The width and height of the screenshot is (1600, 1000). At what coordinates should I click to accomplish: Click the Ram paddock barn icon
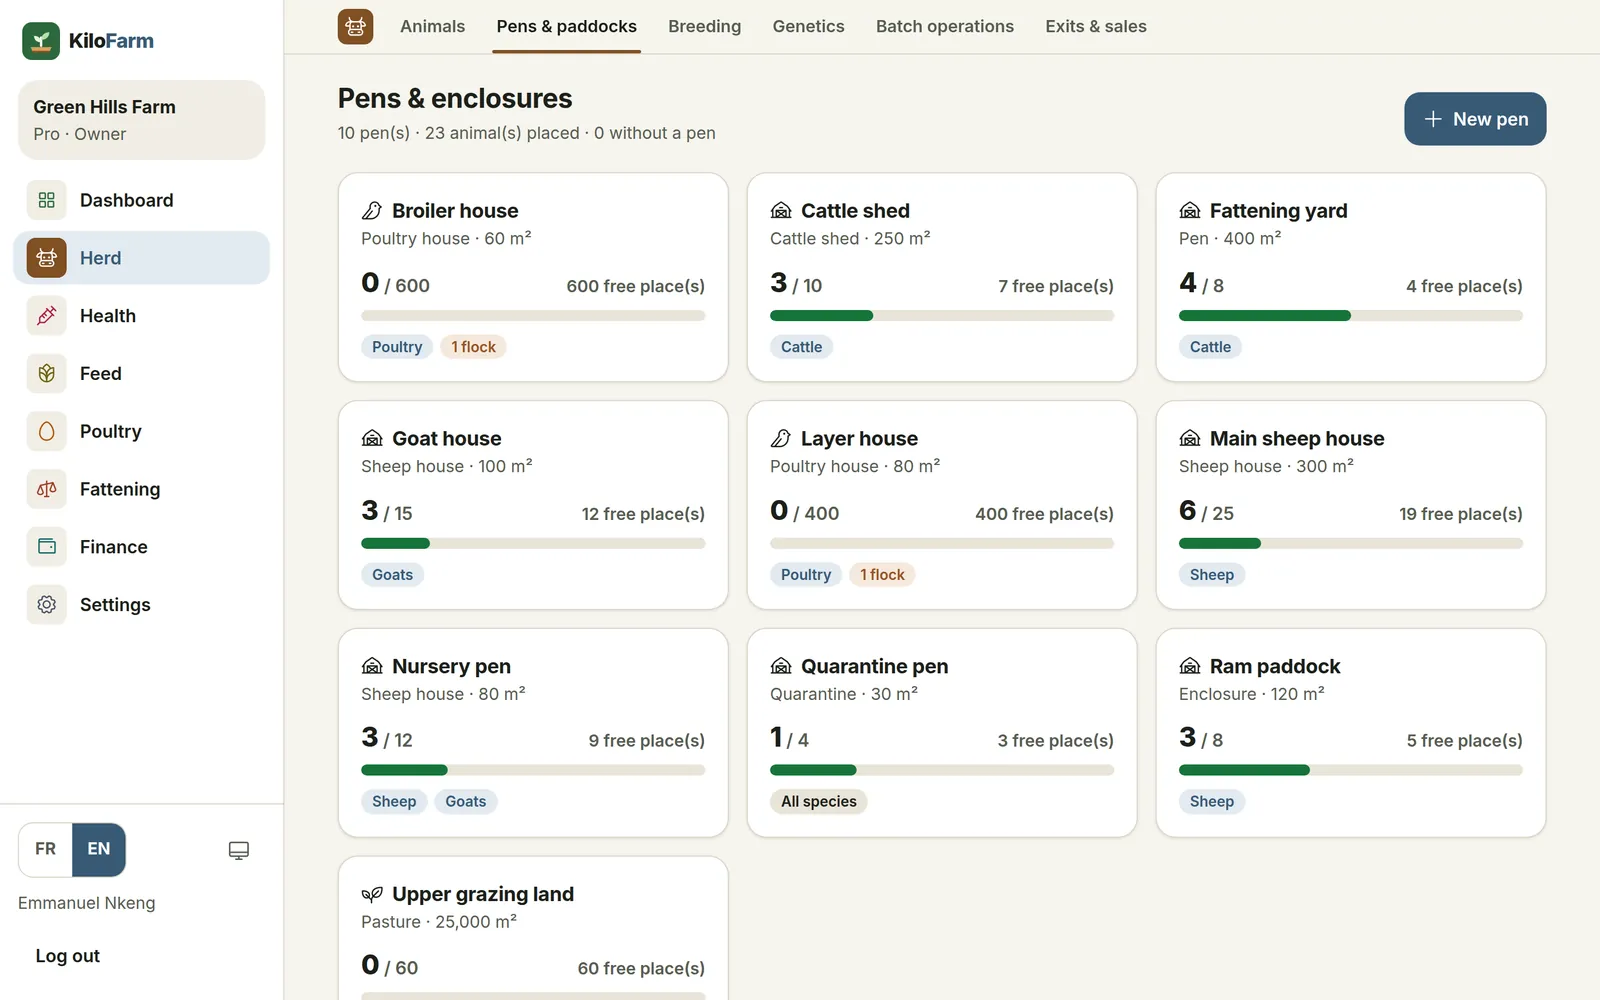coord(1190,666)
